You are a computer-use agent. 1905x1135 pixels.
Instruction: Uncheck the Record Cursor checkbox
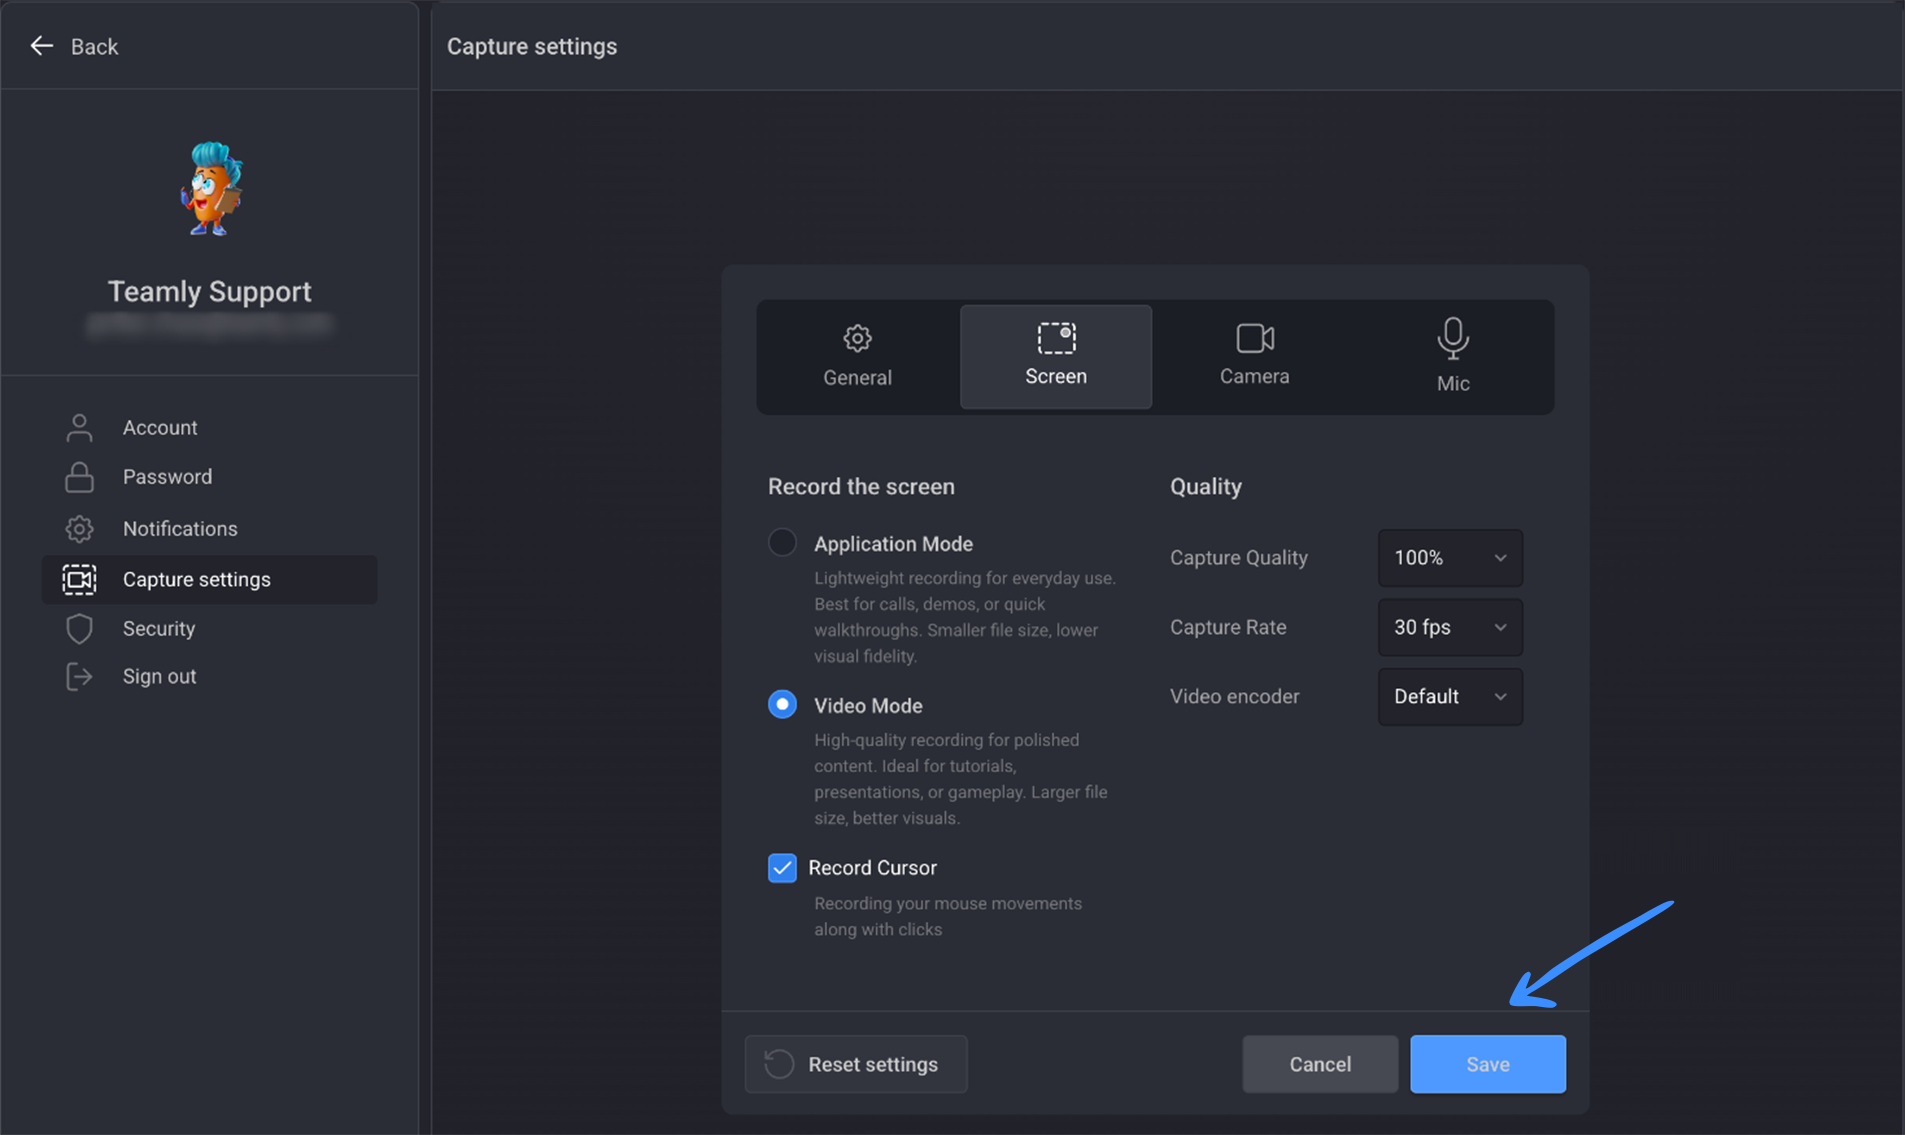pos(782,867)
